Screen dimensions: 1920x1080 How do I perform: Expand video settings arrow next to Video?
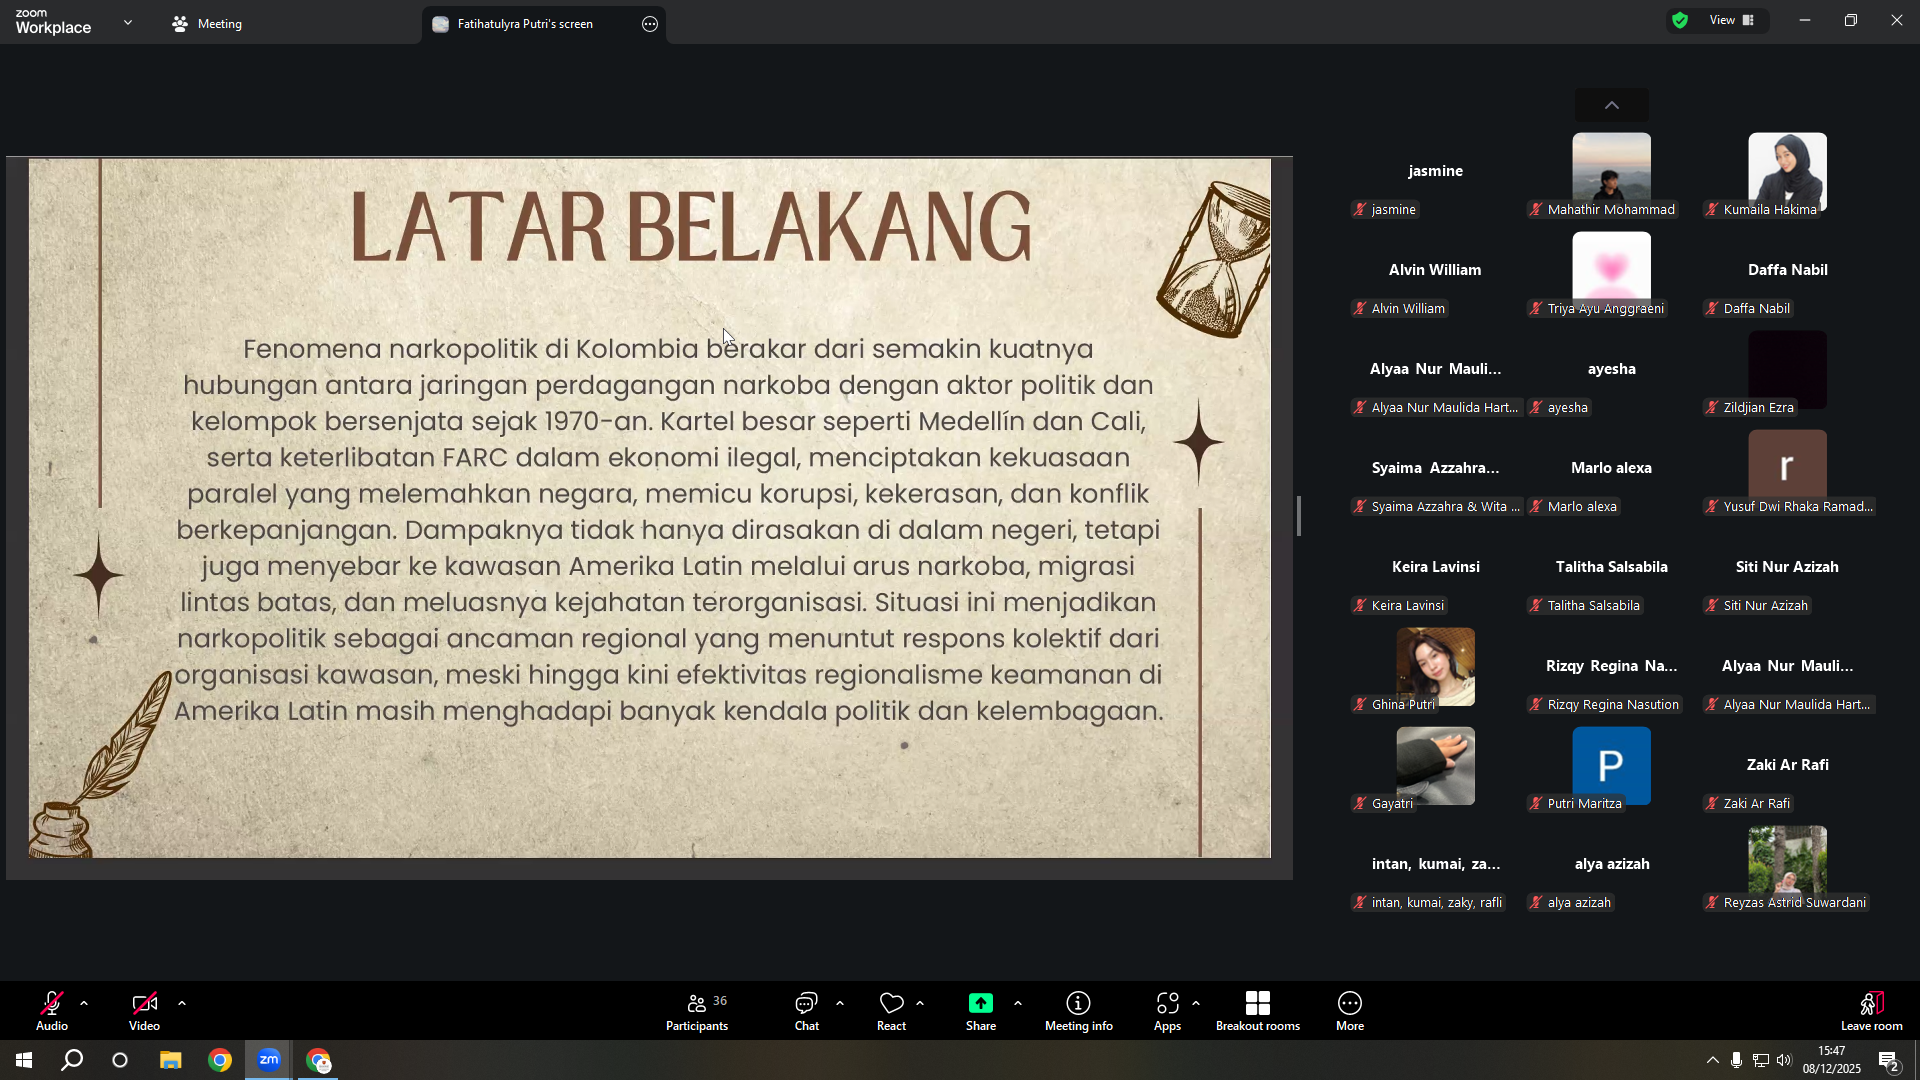tap(182, 1003)
